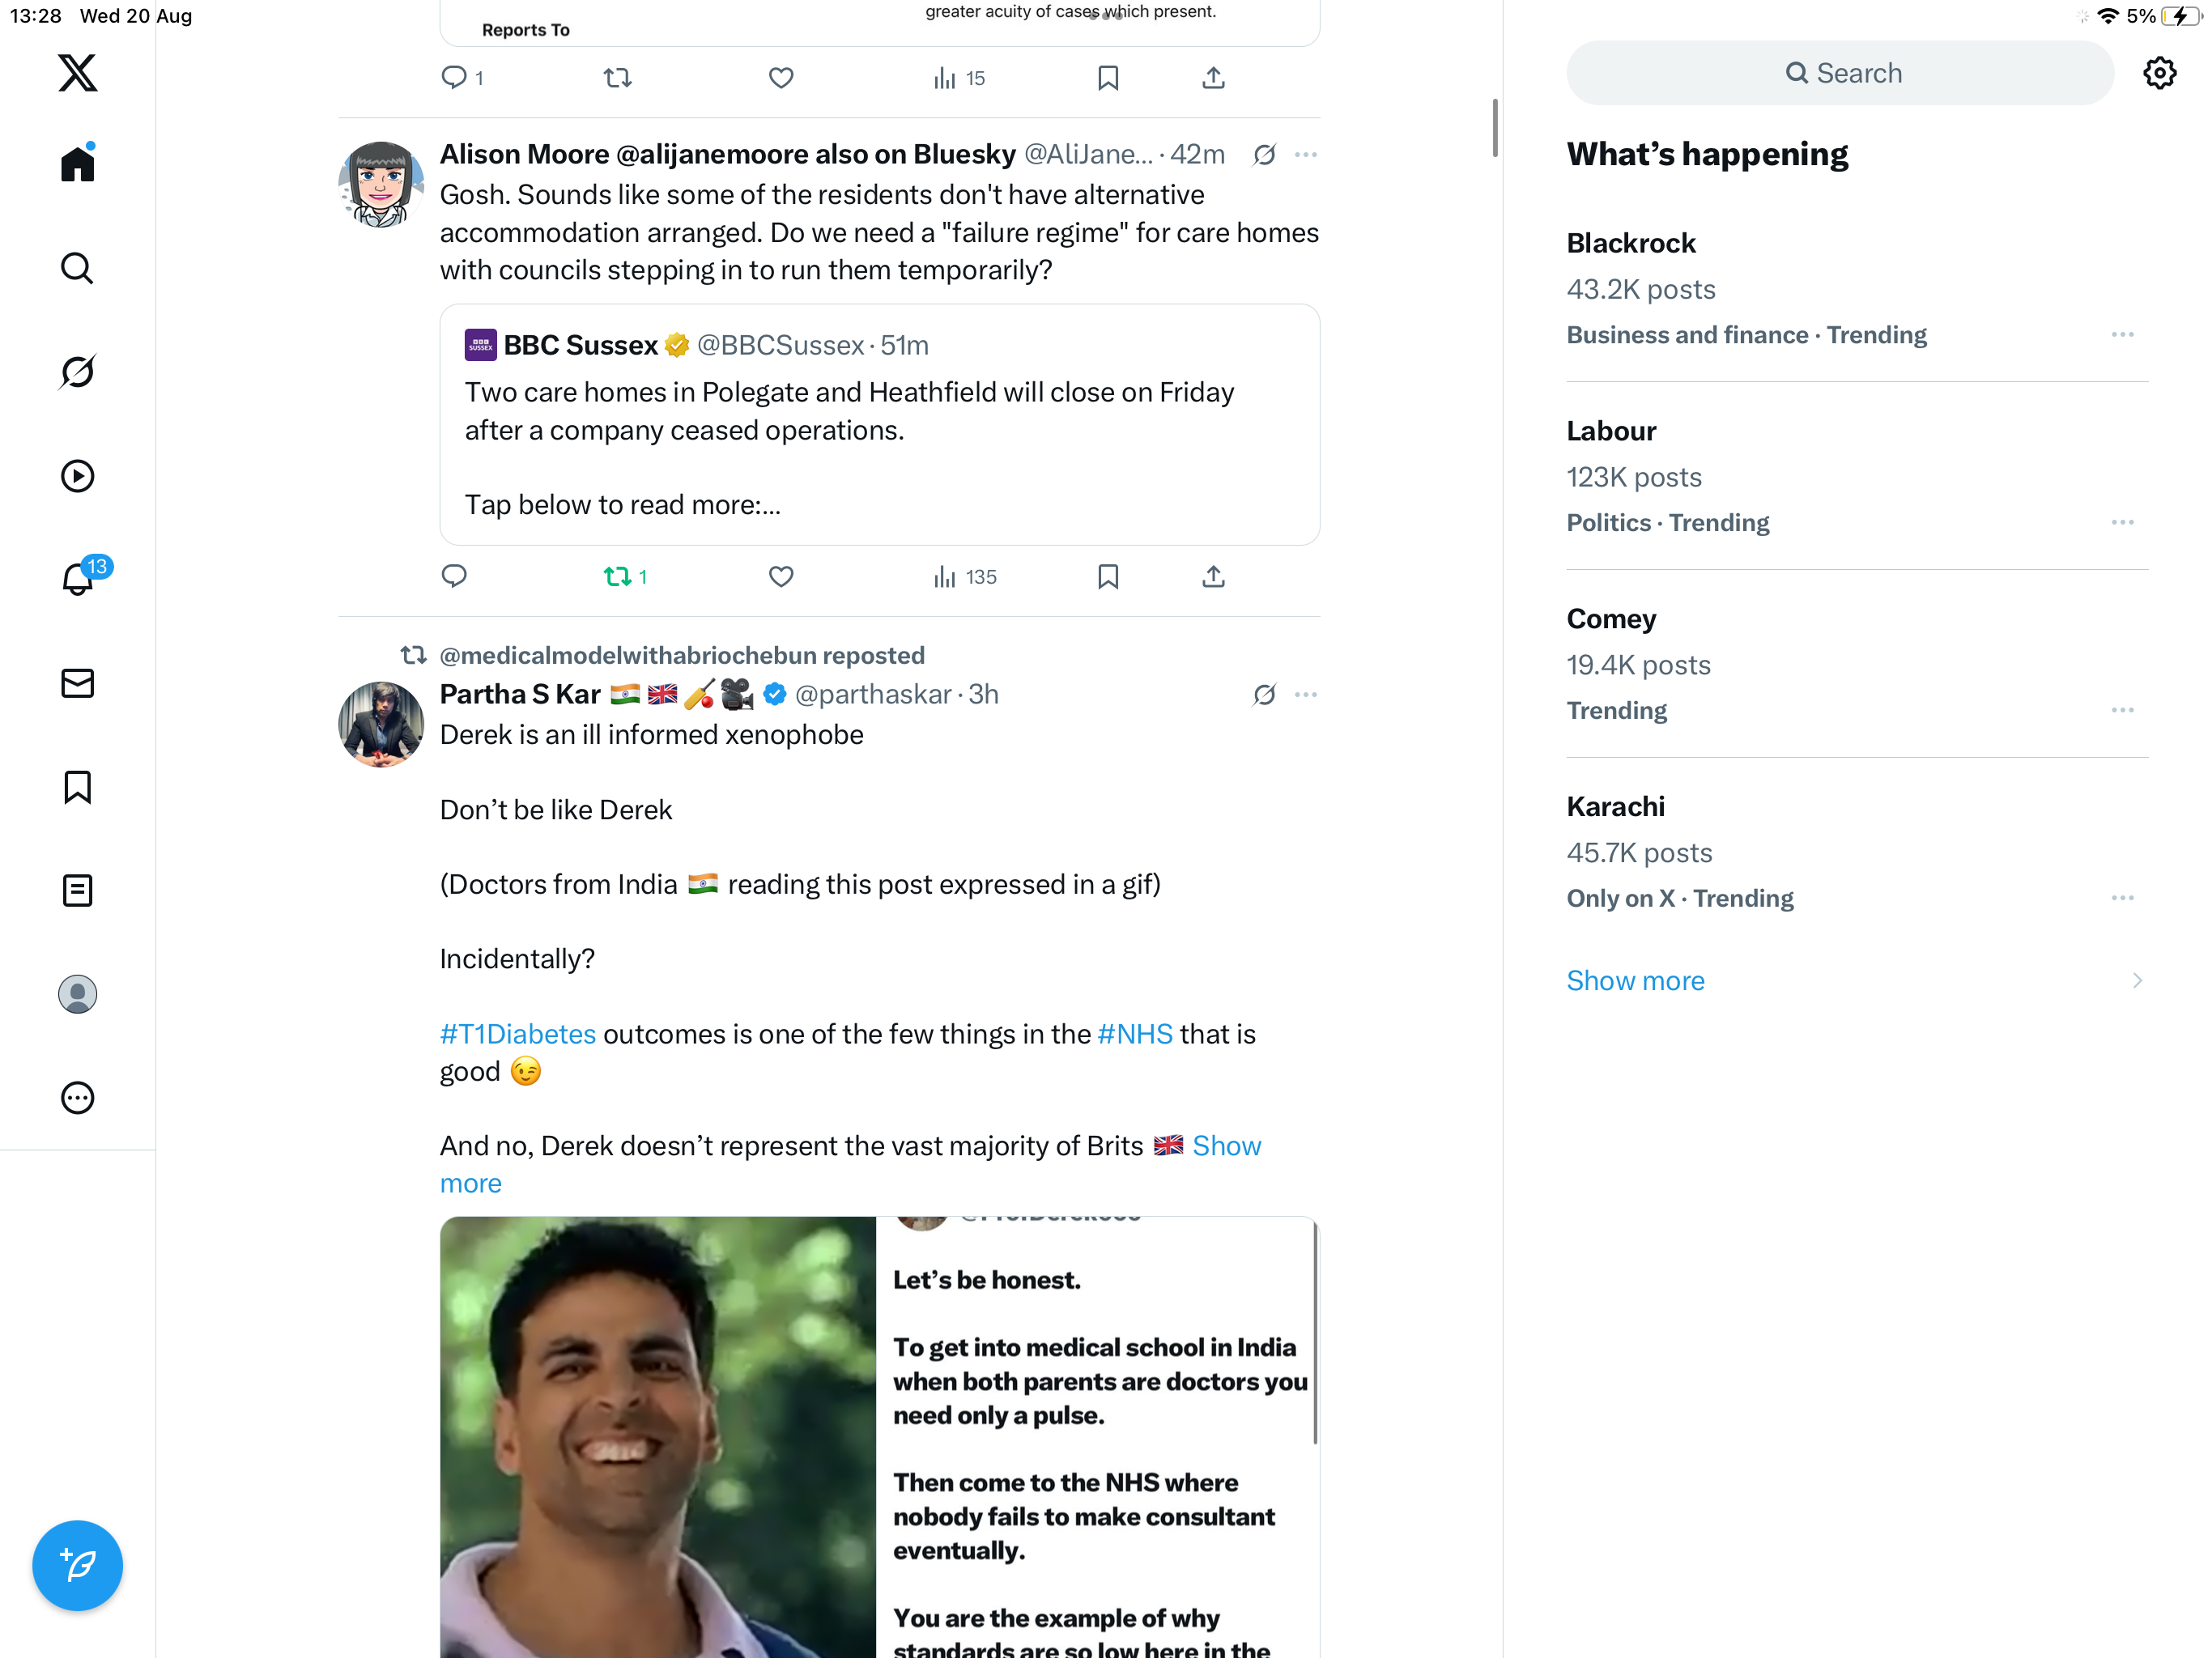
Task: Open the #T1Diabetes hashtag link
Action: tap(517, 1034)
